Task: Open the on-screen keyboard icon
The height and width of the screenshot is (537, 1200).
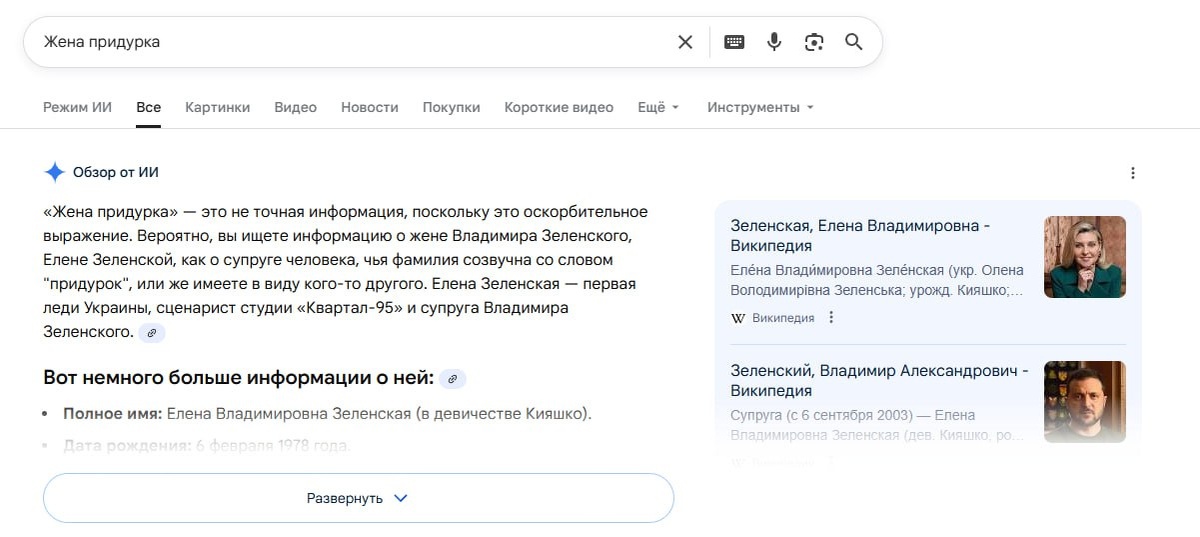Action: pyautogui.click(x=734, y=42)
